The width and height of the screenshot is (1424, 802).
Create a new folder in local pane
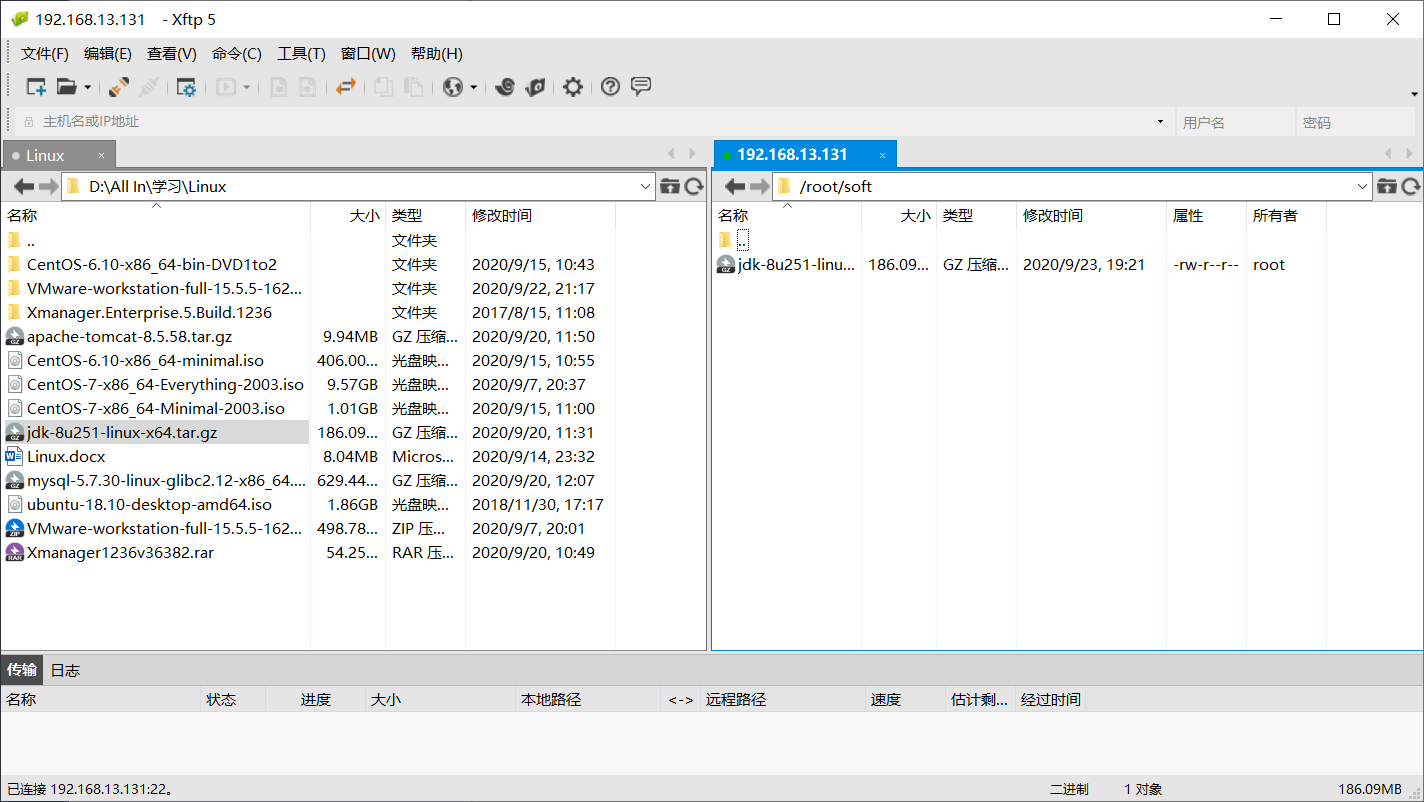click(x=670, y=186)
